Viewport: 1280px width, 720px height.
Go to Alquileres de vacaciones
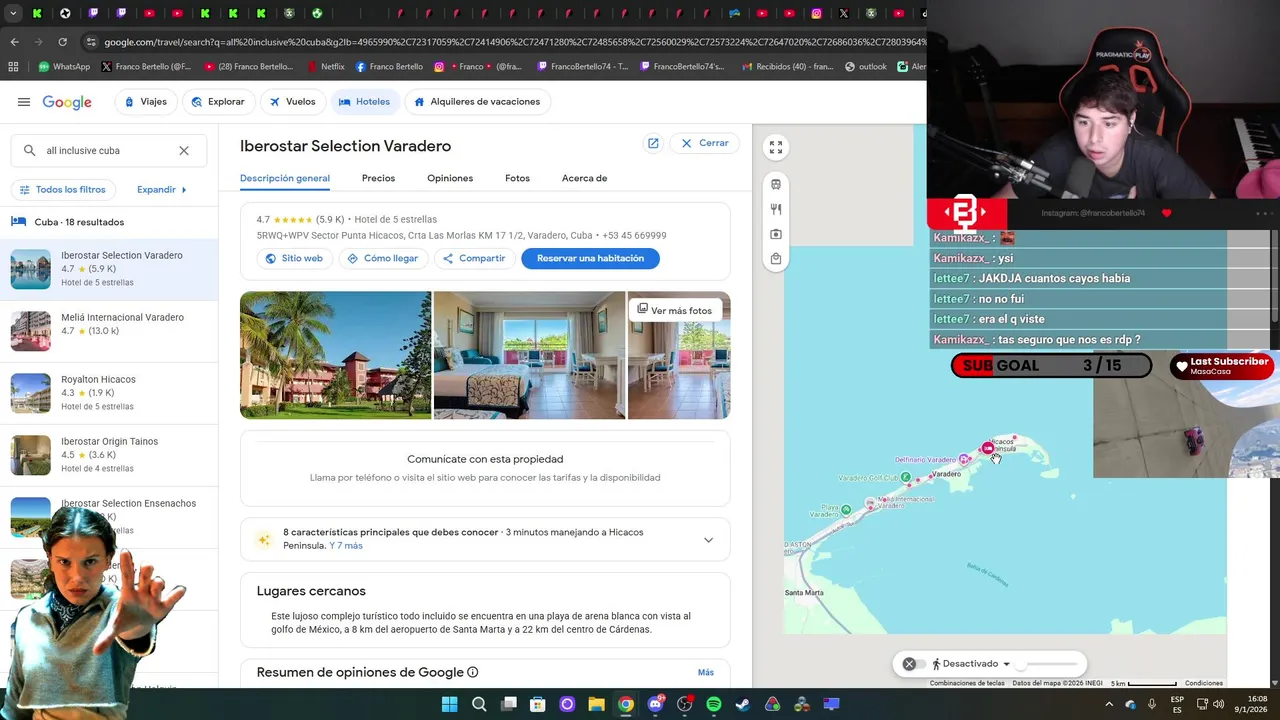point(477,102)
